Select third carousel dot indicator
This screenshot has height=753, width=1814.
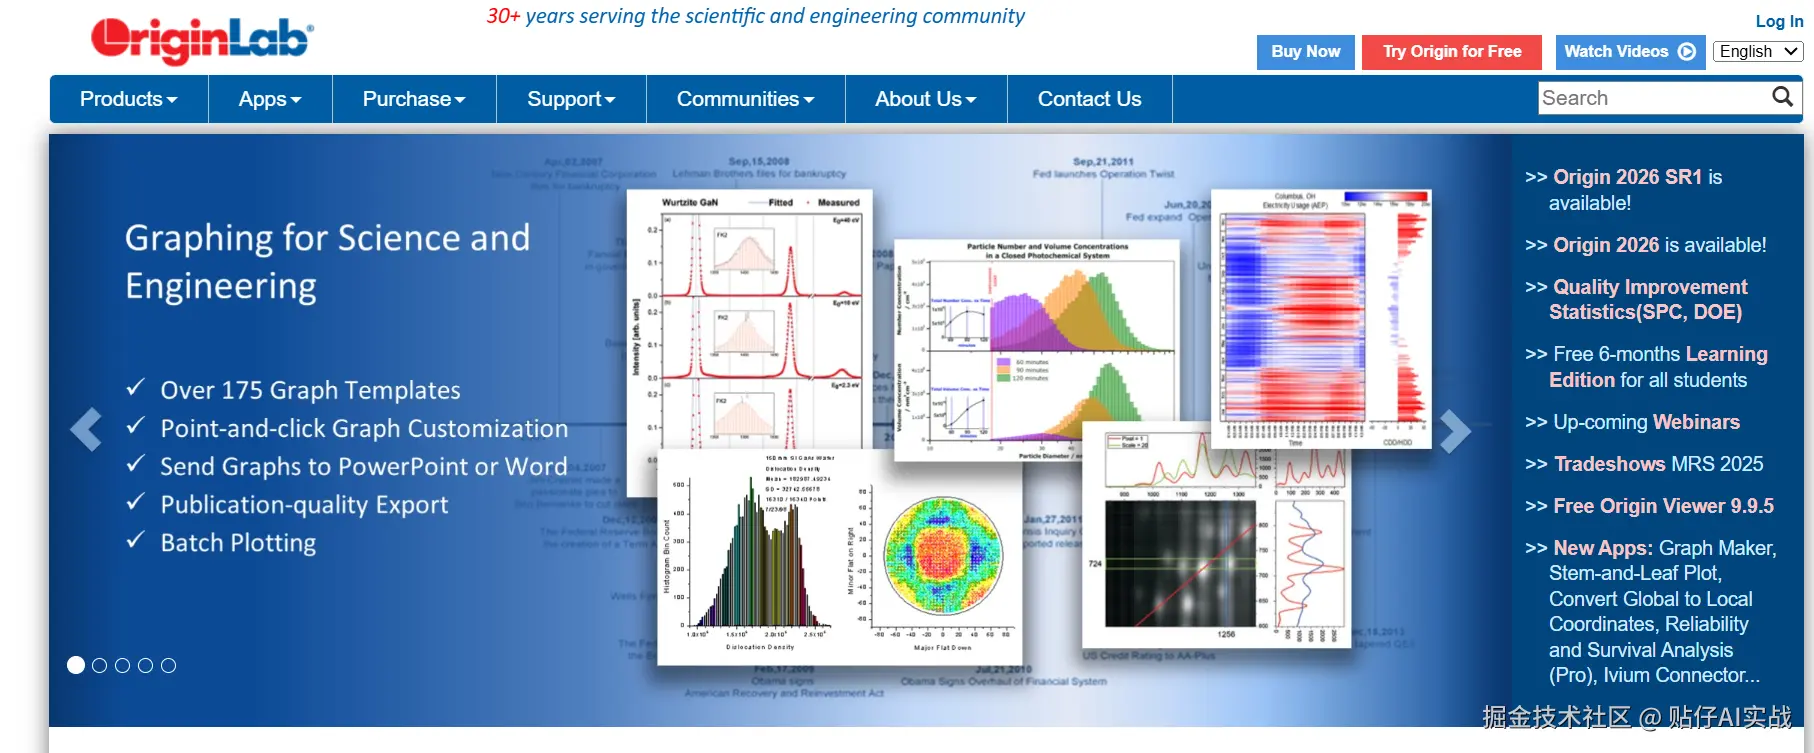[122, 665]
